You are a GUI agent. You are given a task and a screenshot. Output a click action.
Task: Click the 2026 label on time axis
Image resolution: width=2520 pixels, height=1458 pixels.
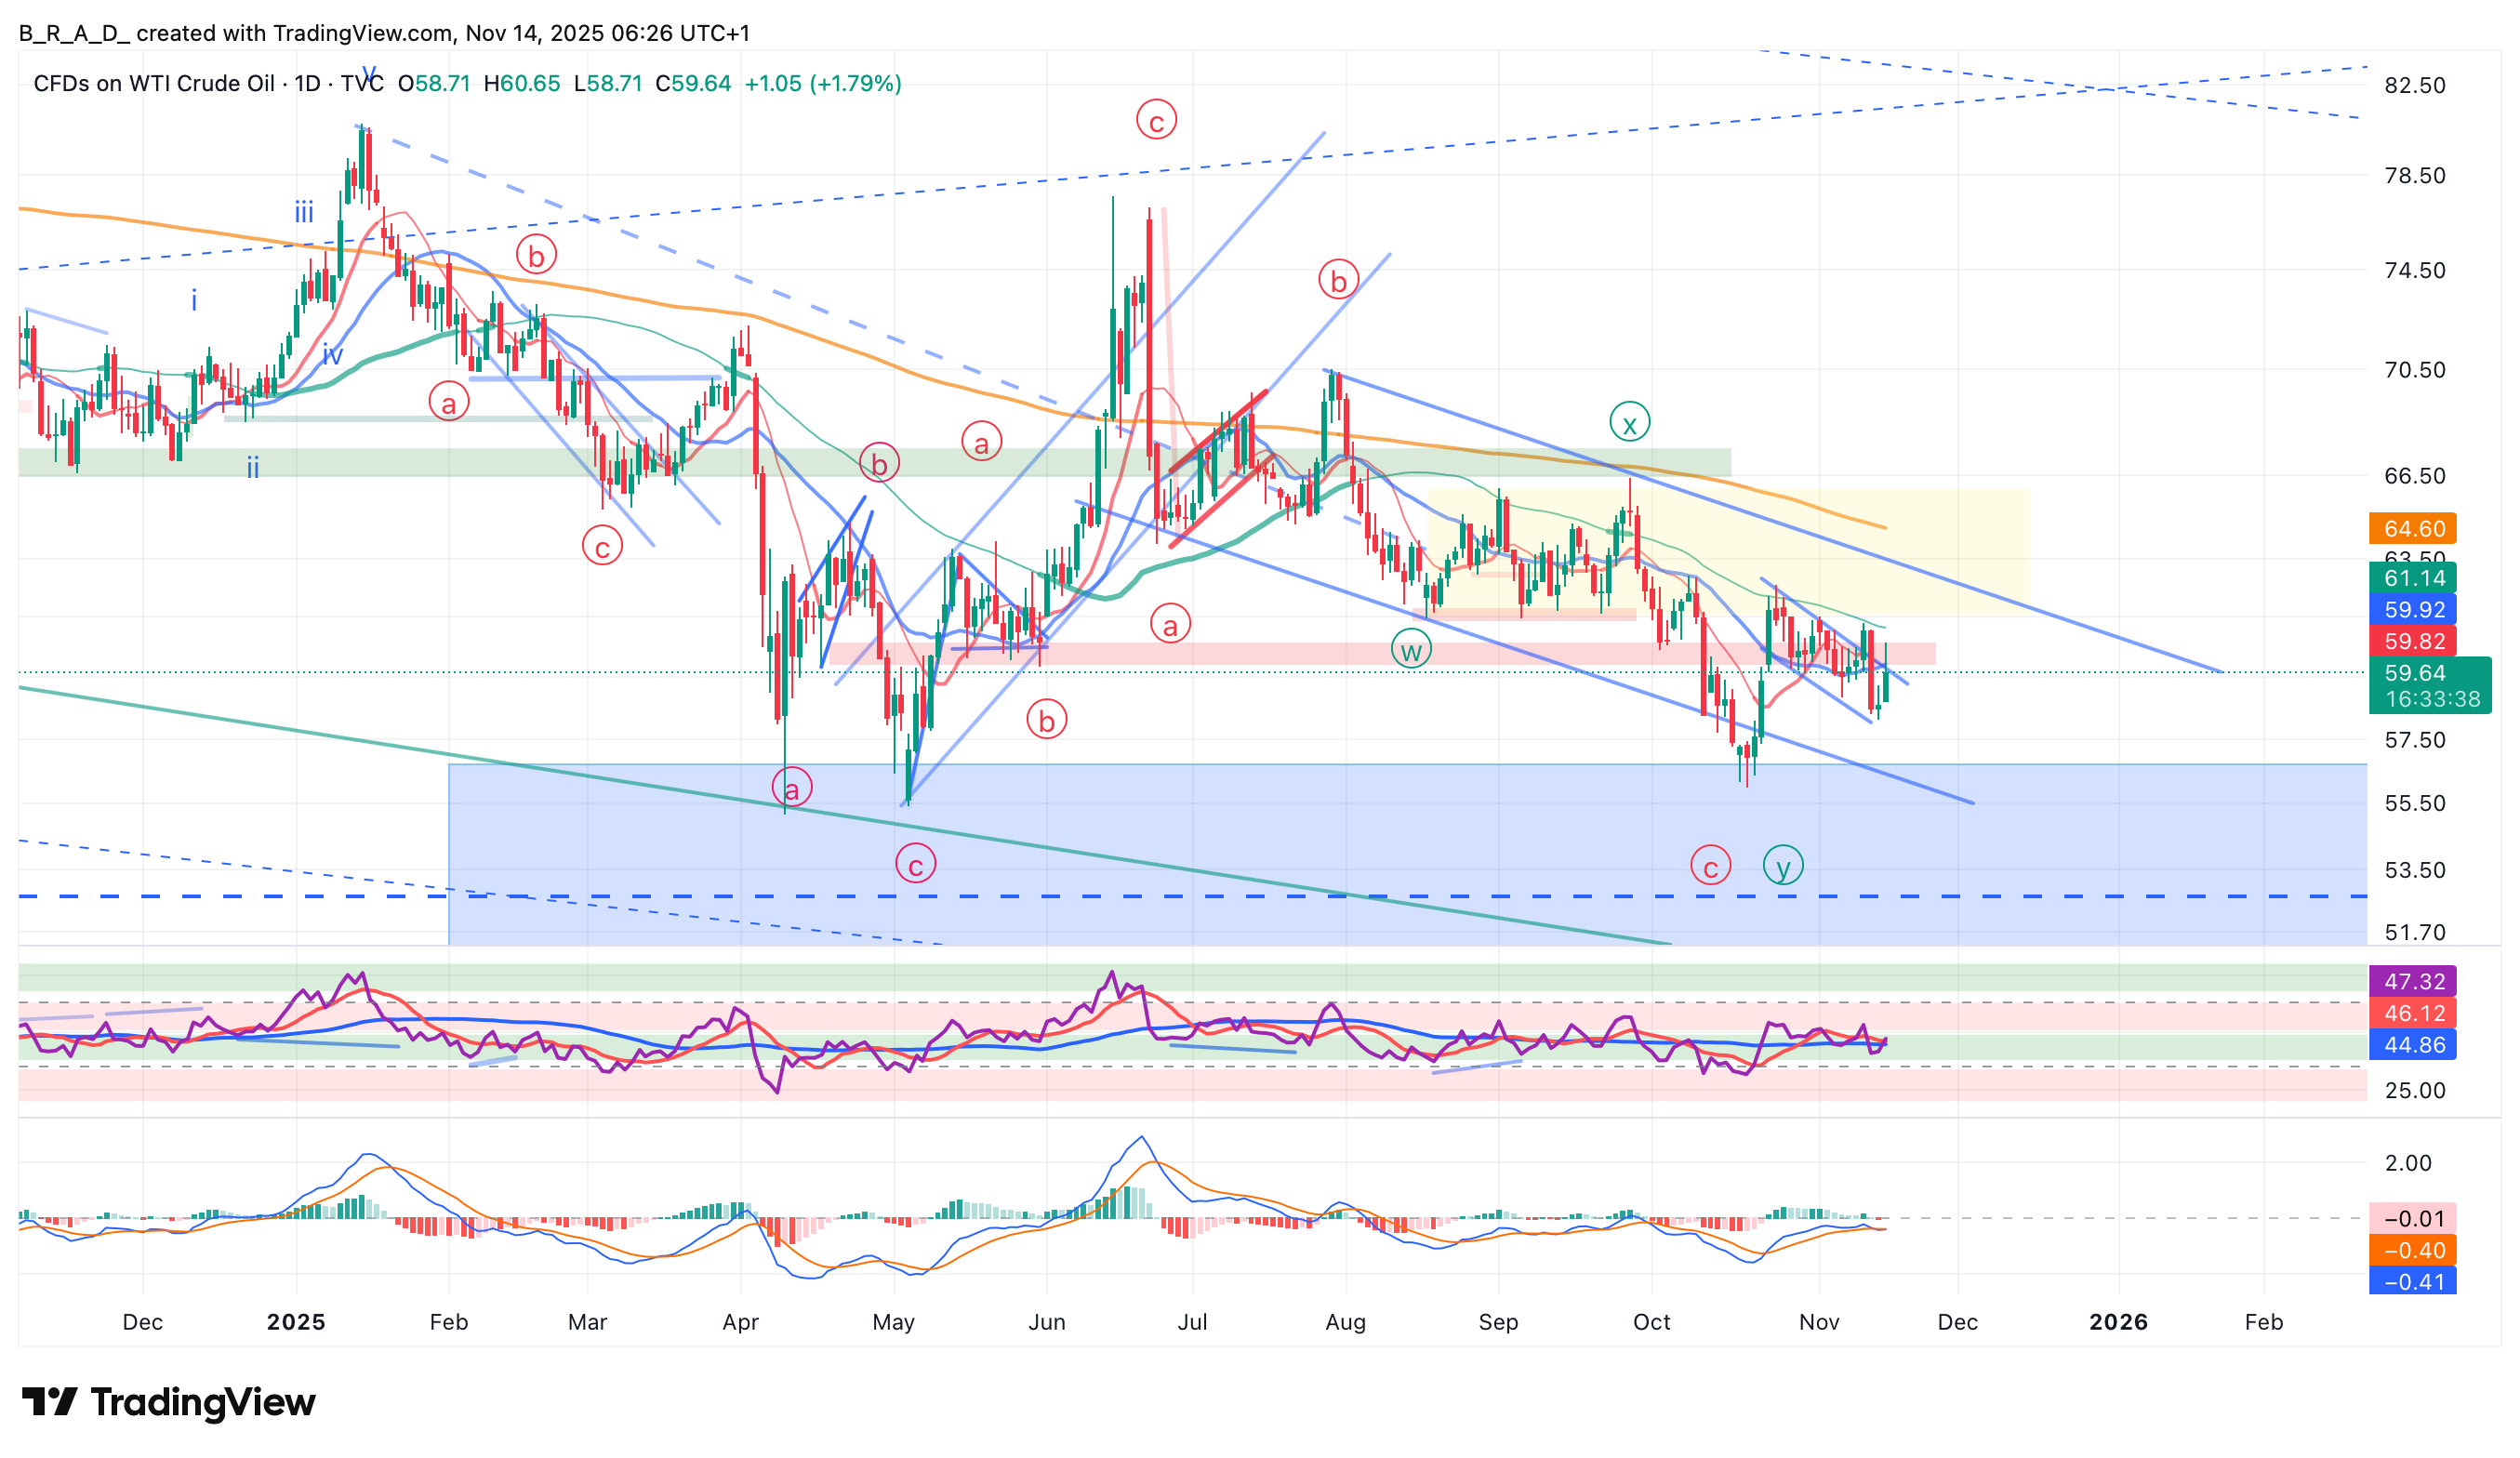click(2118, 1322)
